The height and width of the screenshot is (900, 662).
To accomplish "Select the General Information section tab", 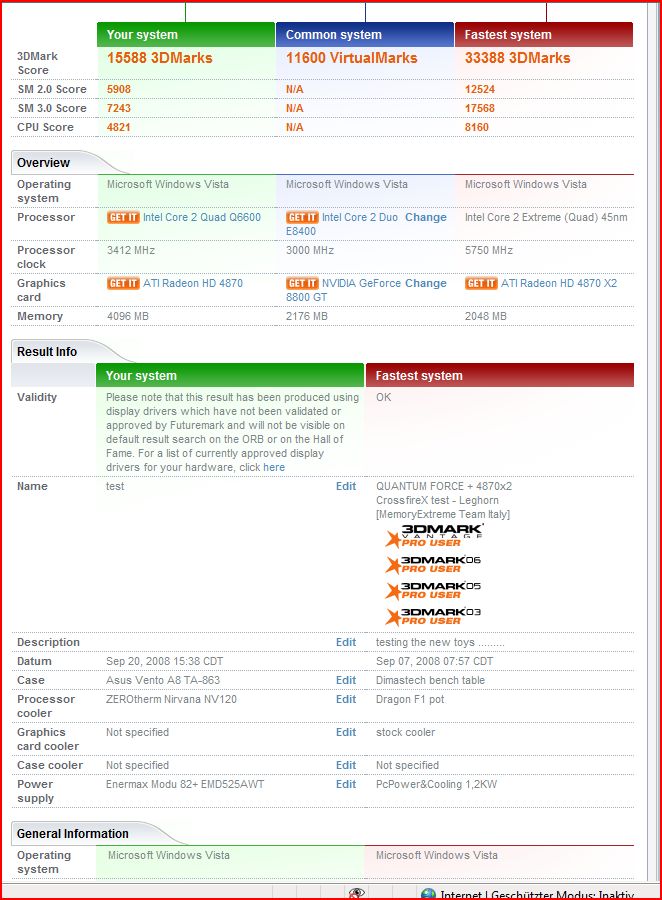I will tap(73, 833).
